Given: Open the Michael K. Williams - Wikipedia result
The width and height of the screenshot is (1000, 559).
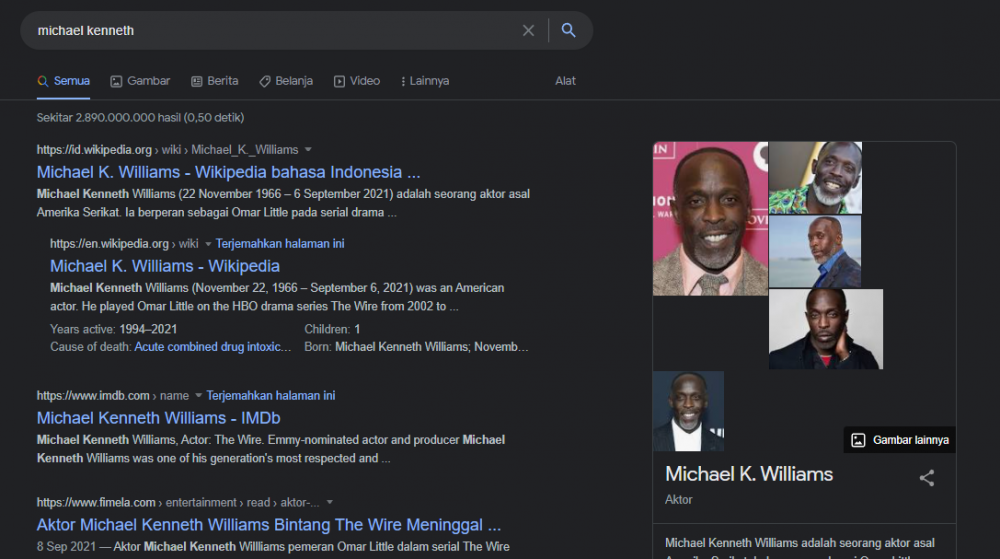Looking at the screenshot, I should click(165, 266).
